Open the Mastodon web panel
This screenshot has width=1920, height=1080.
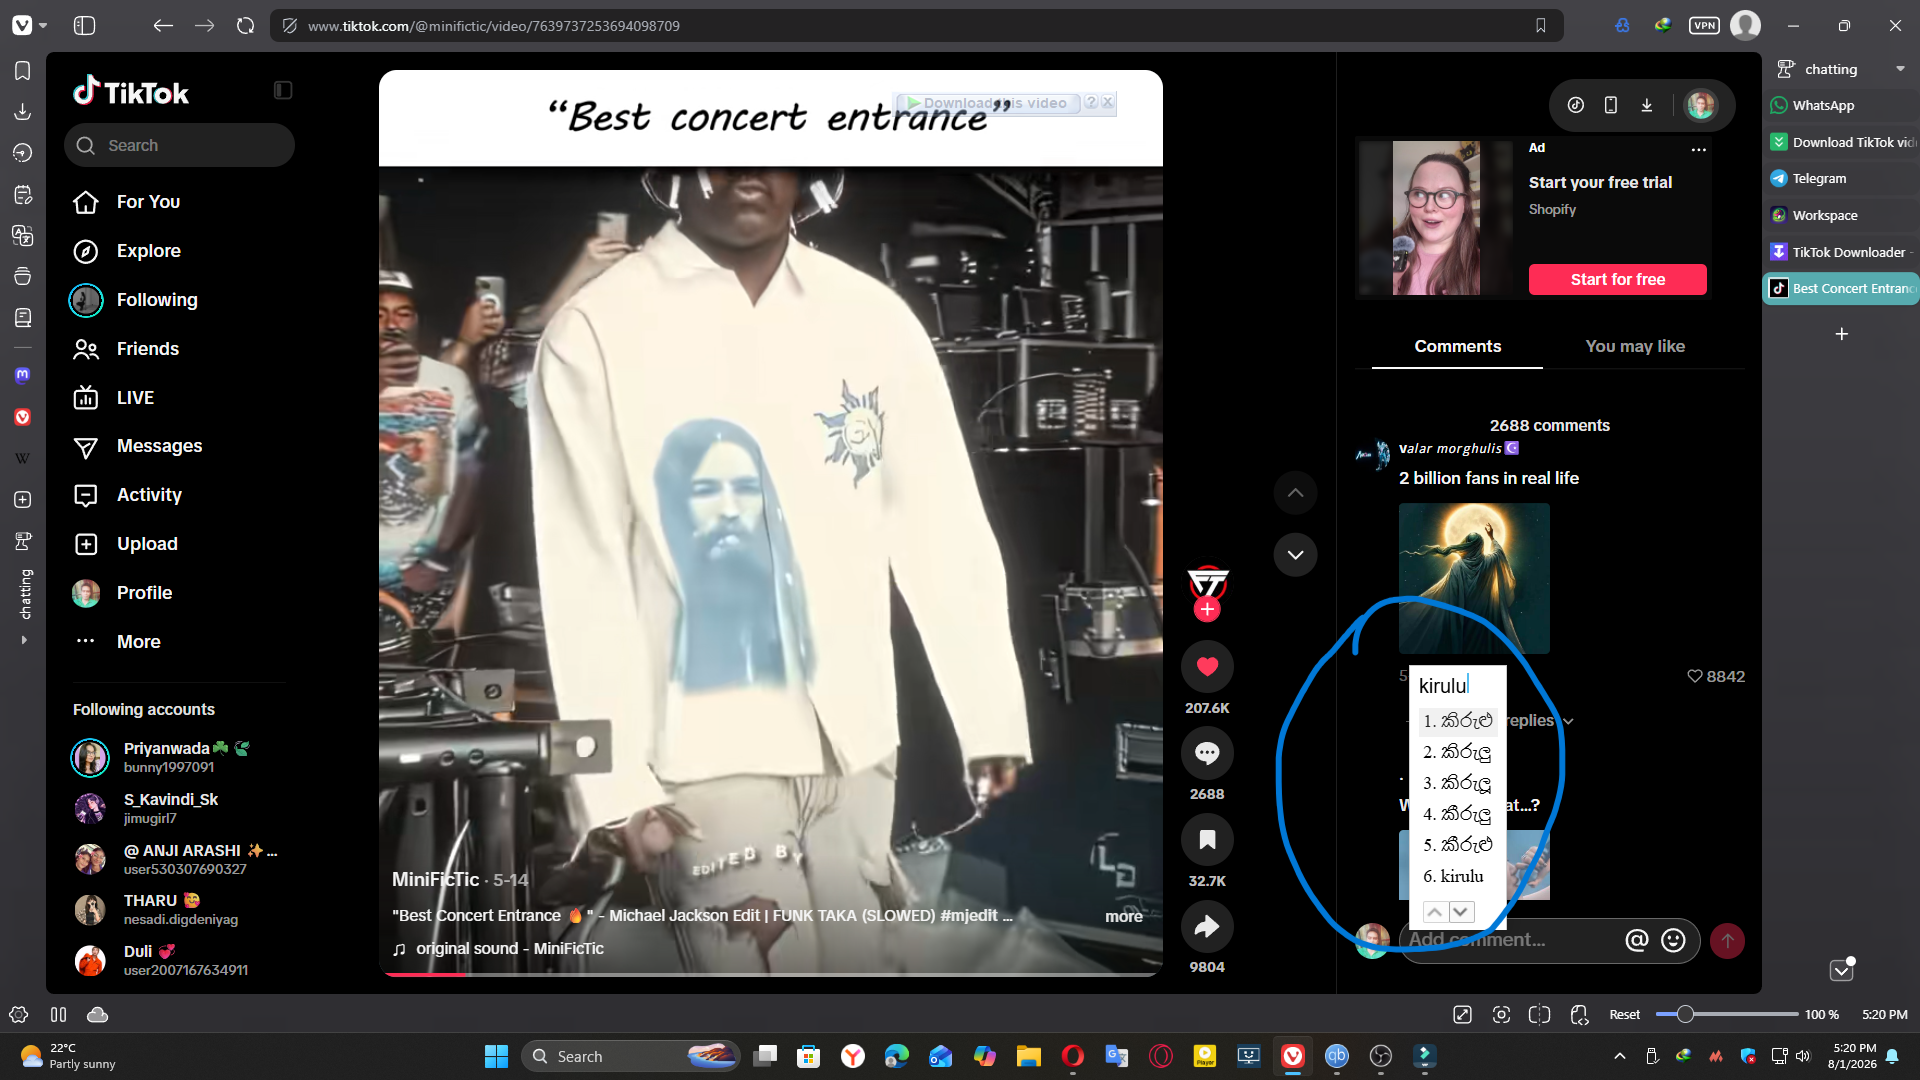click(22, 376)
